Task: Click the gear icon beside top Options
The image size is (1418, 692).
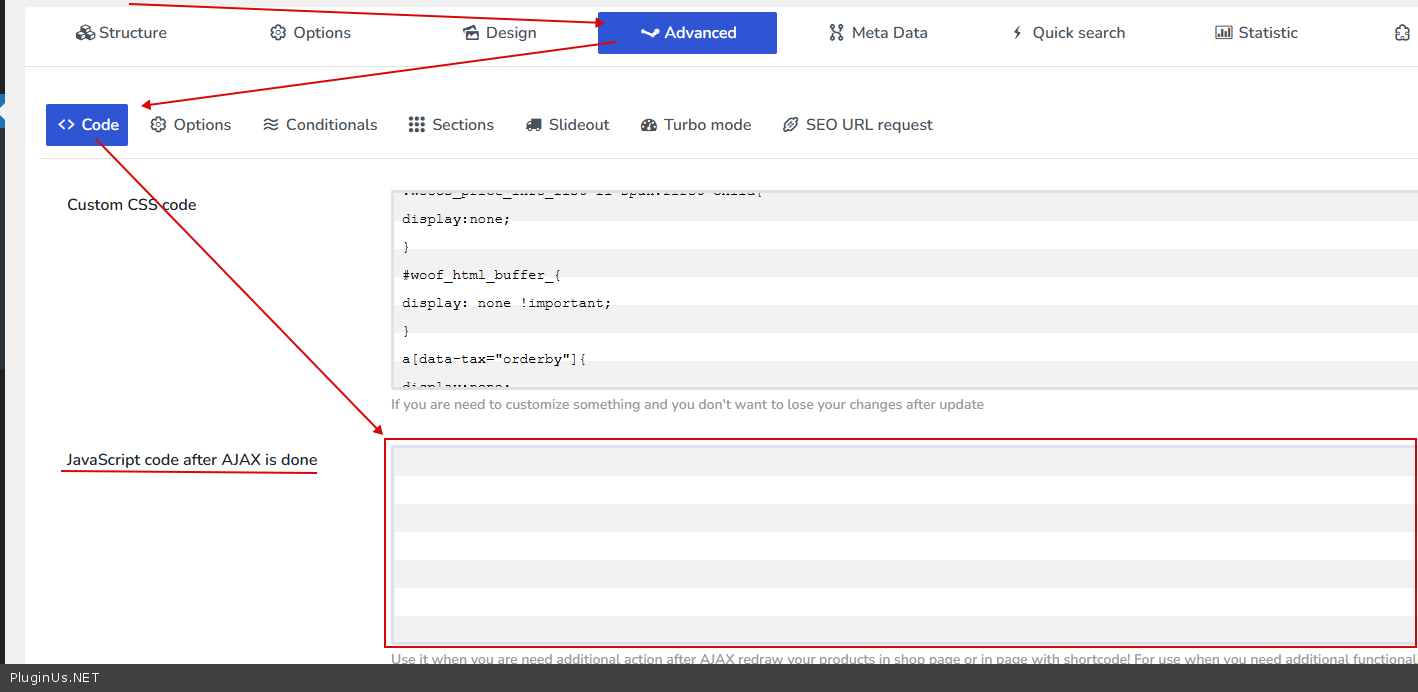Action: (278, 33)
